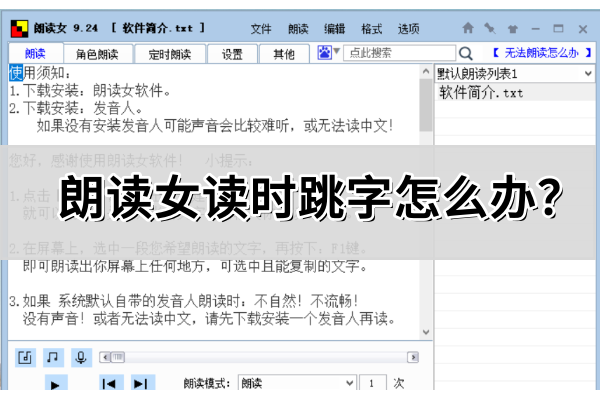Switch to the 角色朗读 tab

click(98, 54)
